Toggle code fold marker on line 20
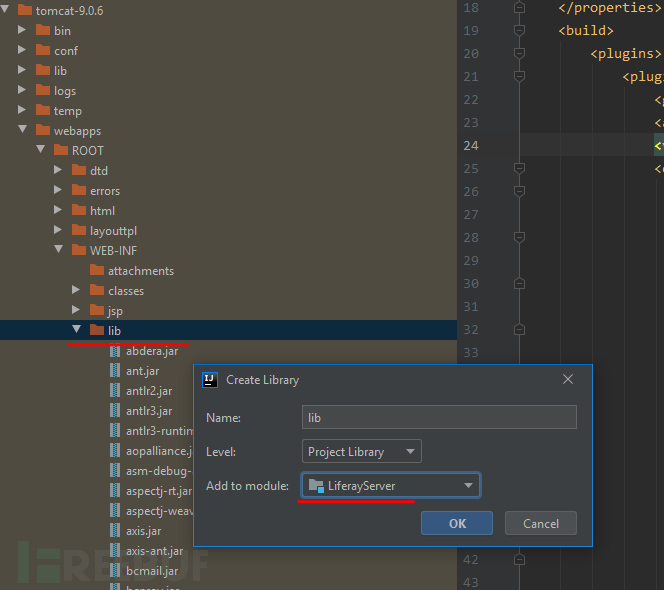This screenshot has height=590, width=664. (x=519, y=53)
